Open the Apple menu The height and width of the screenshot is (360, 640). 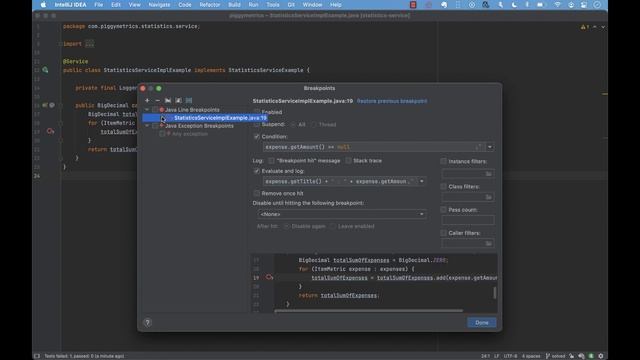coord(44,5)
